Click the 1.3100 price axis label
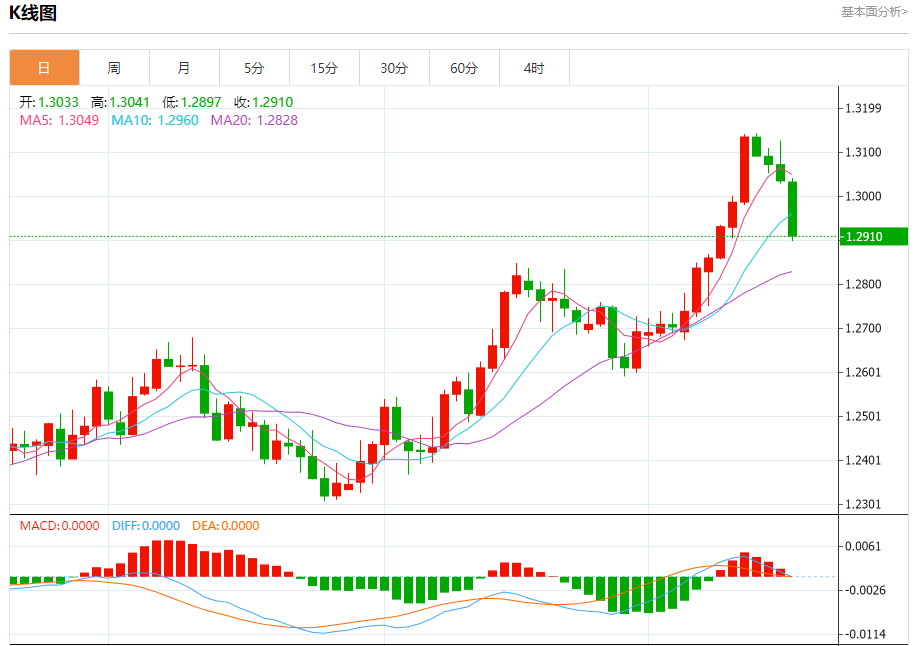This screenshot has width=918, height=646. (x=863, y=152)
